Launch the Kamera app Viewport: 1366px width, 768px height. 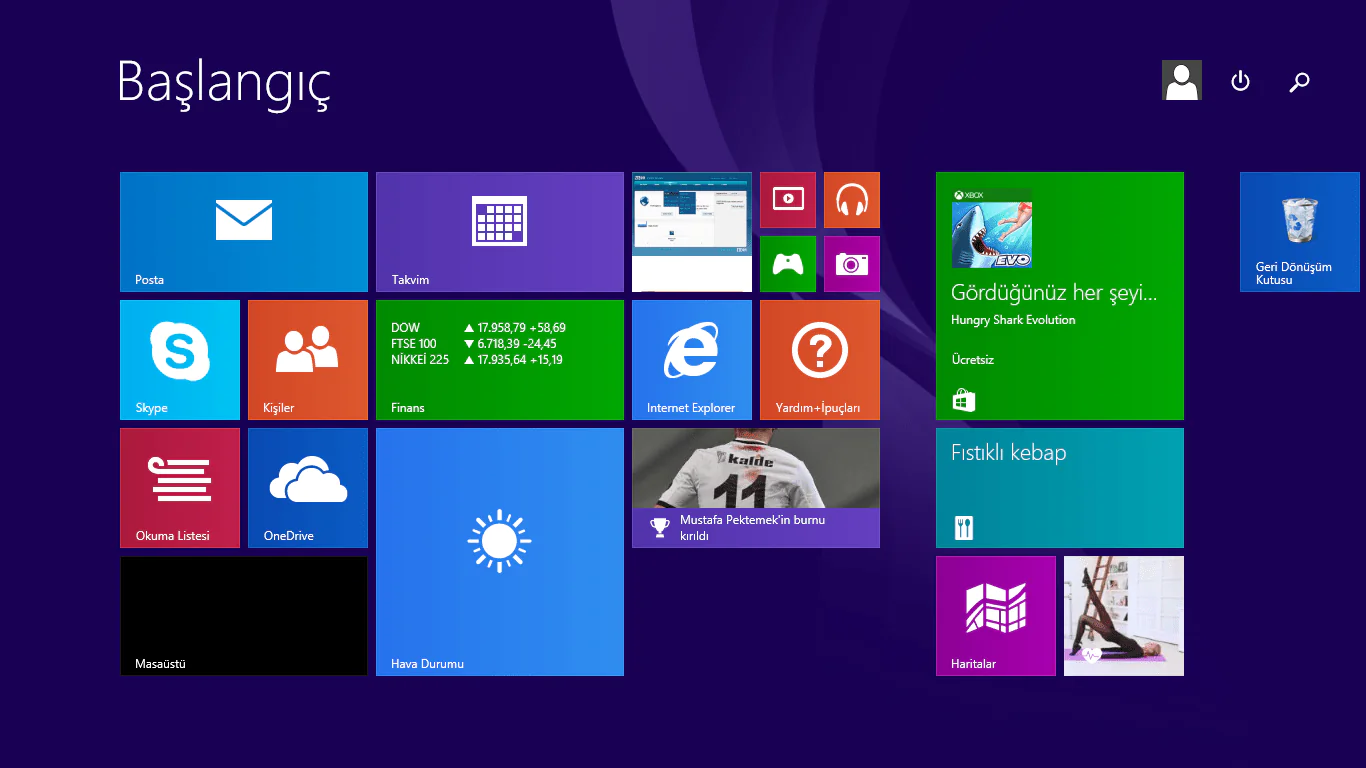(x=851, y=264)
